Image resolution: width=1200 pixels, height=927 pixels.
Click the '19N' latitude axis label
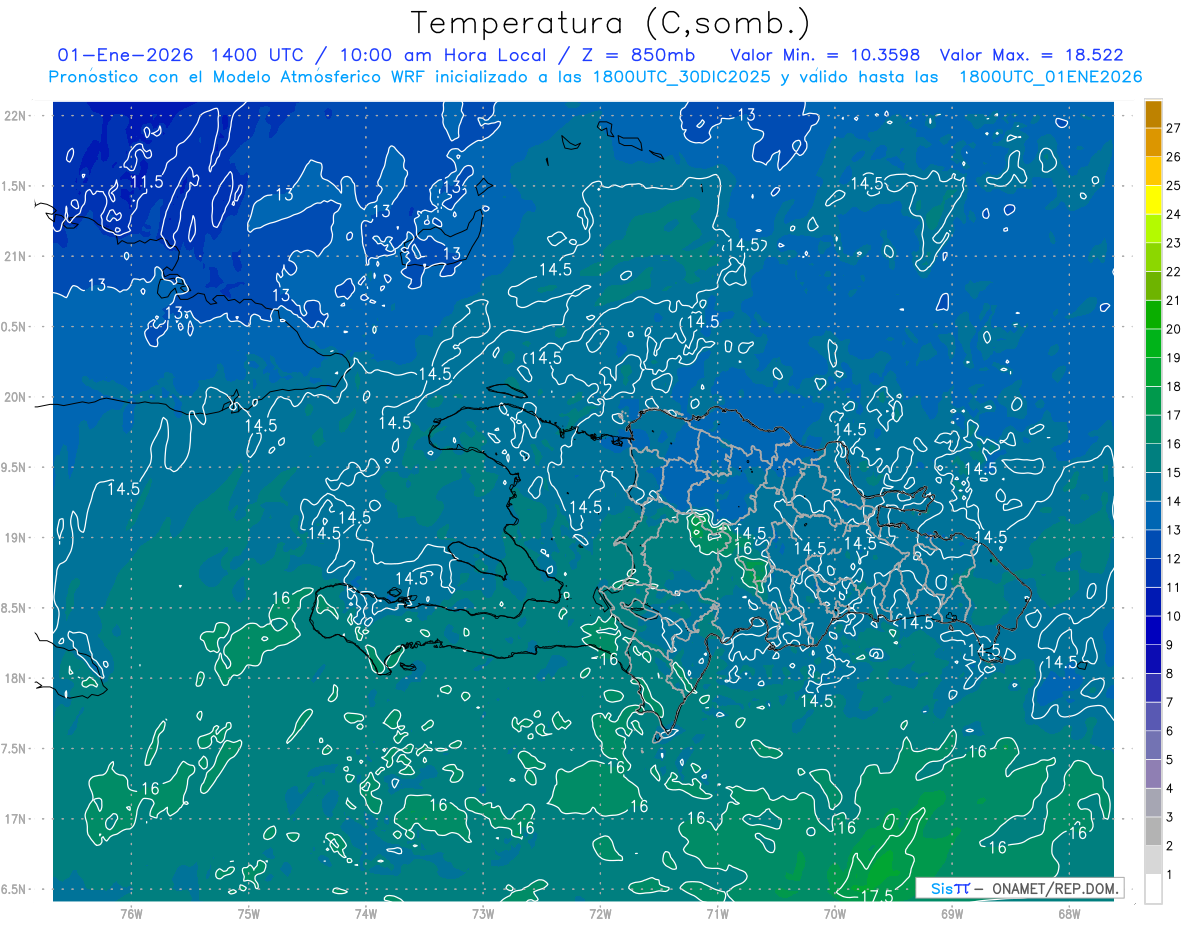tap(16, 538)
